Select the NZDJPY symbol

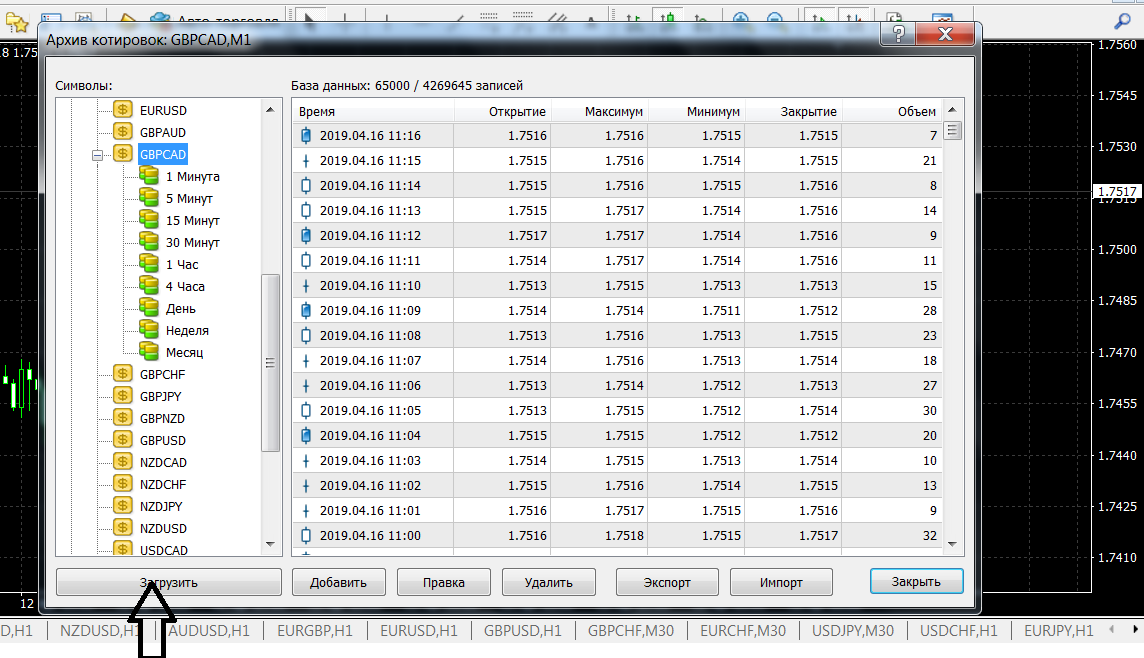(161, 506)
